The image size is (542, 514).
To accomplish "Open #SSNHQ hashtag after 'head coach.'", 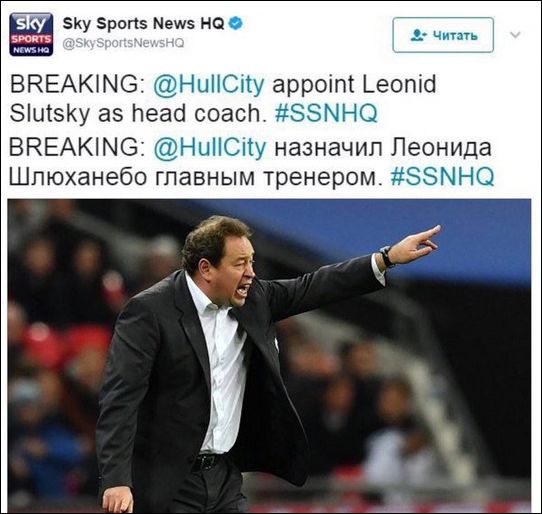I will point(326,113).
